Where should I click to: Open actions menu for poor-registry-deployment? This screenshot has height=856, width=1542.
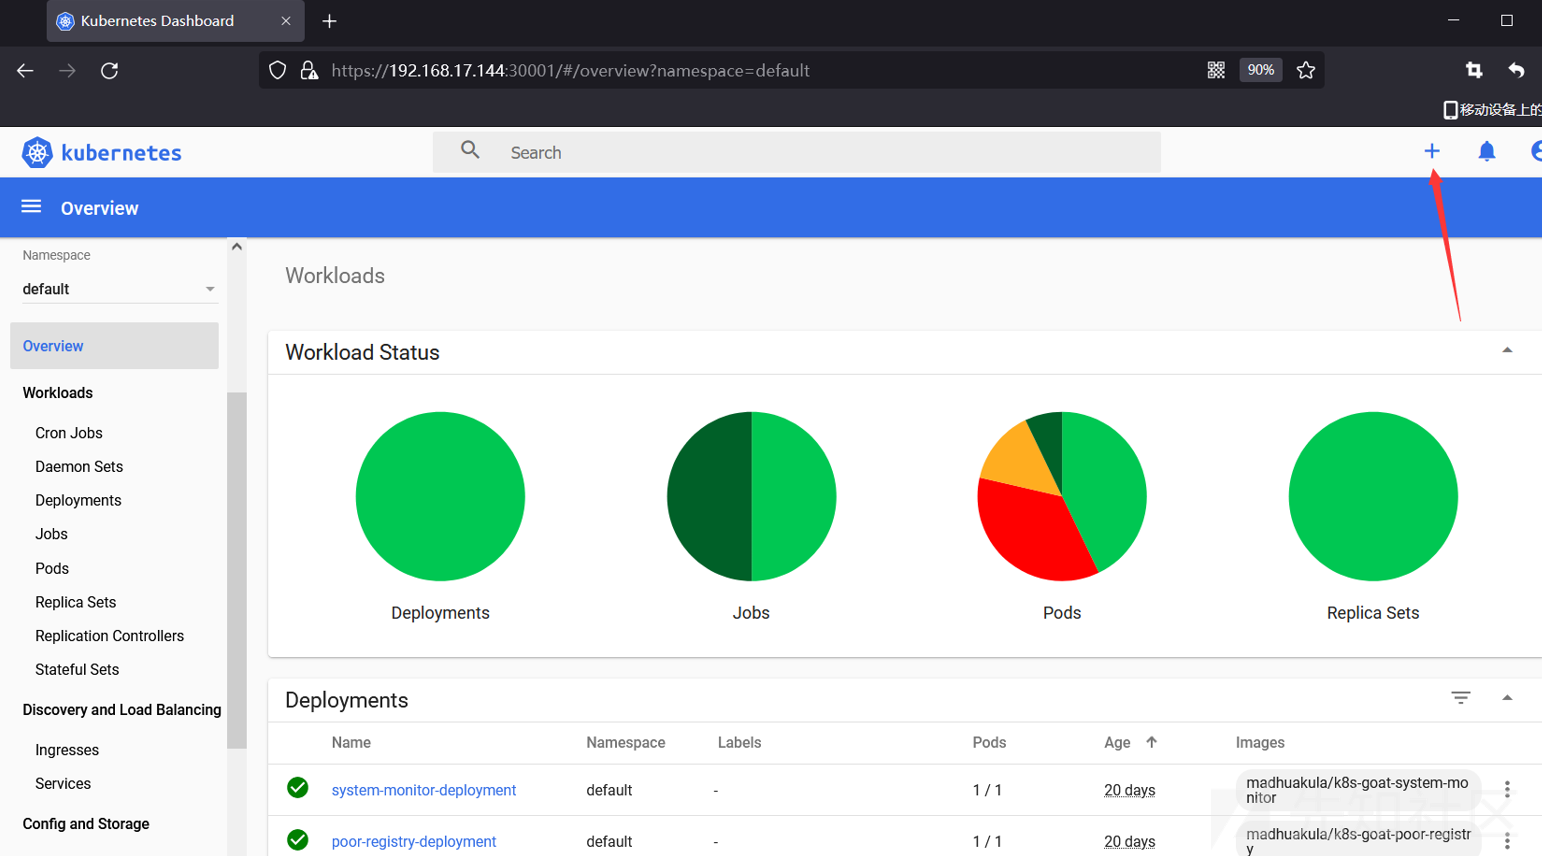click(x=1507, y=841)
